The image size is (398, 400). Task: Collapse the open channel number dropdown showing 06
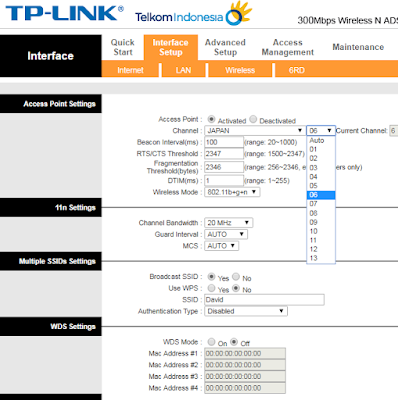tap(321, 131)
